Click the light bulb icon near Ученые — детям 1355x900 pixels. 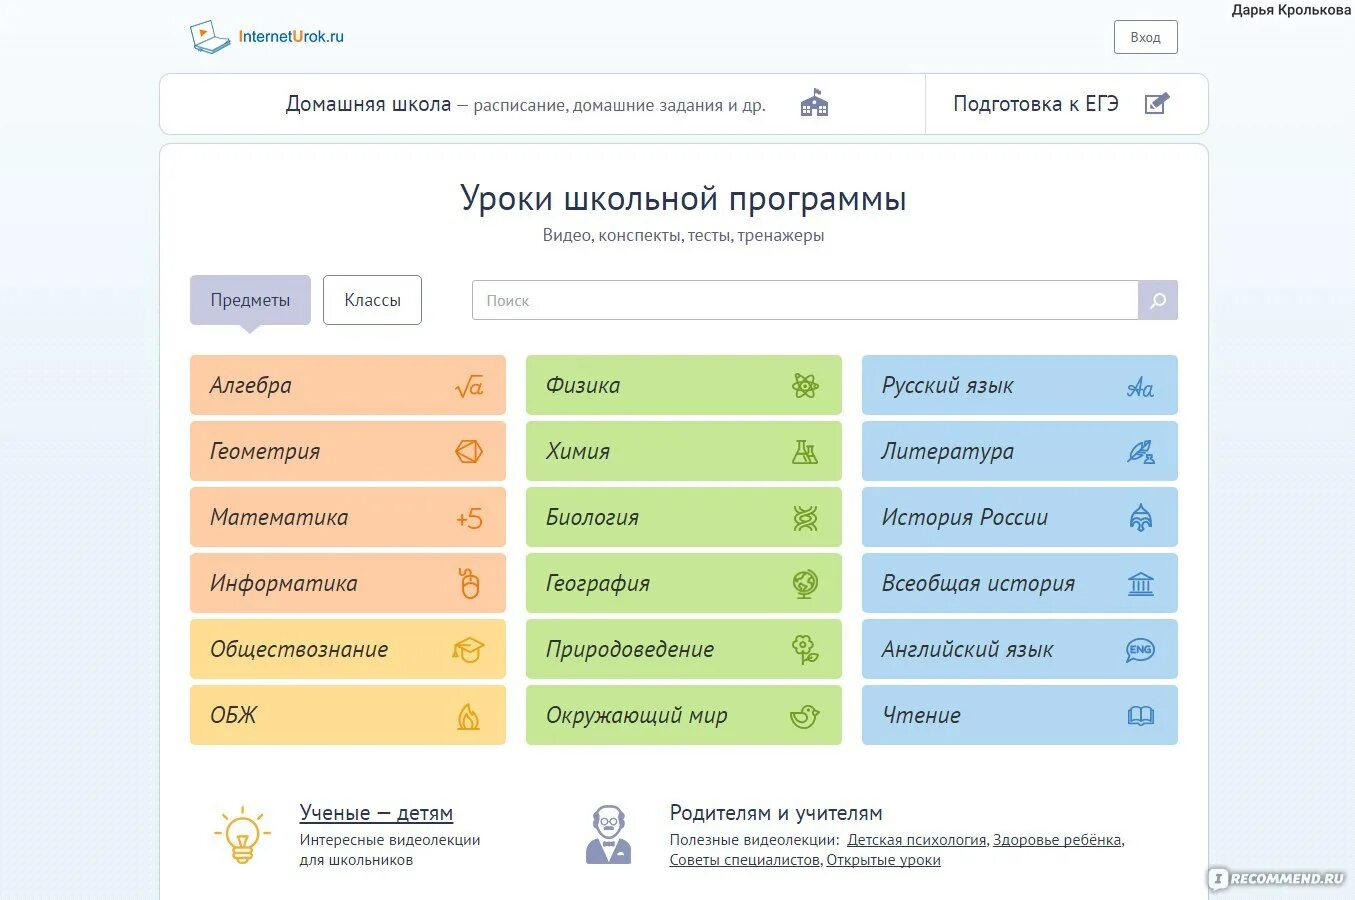pyautogui.click(x=242, y=835)
